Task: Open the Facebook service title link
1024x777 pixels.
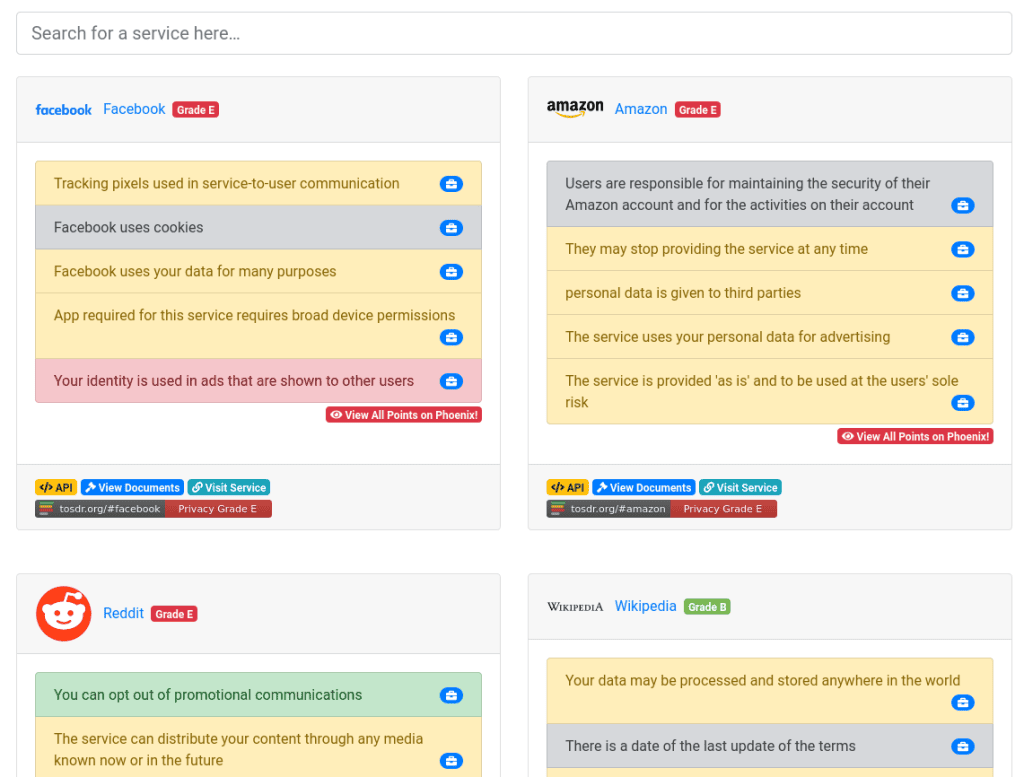Action: (x=134, y=109)
